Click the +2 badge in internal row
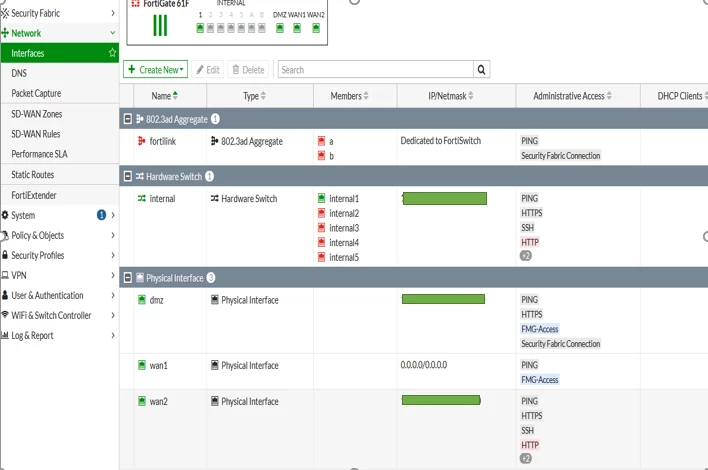The height and width of the screenshot is (470, 708). click(x=526, y=256)
